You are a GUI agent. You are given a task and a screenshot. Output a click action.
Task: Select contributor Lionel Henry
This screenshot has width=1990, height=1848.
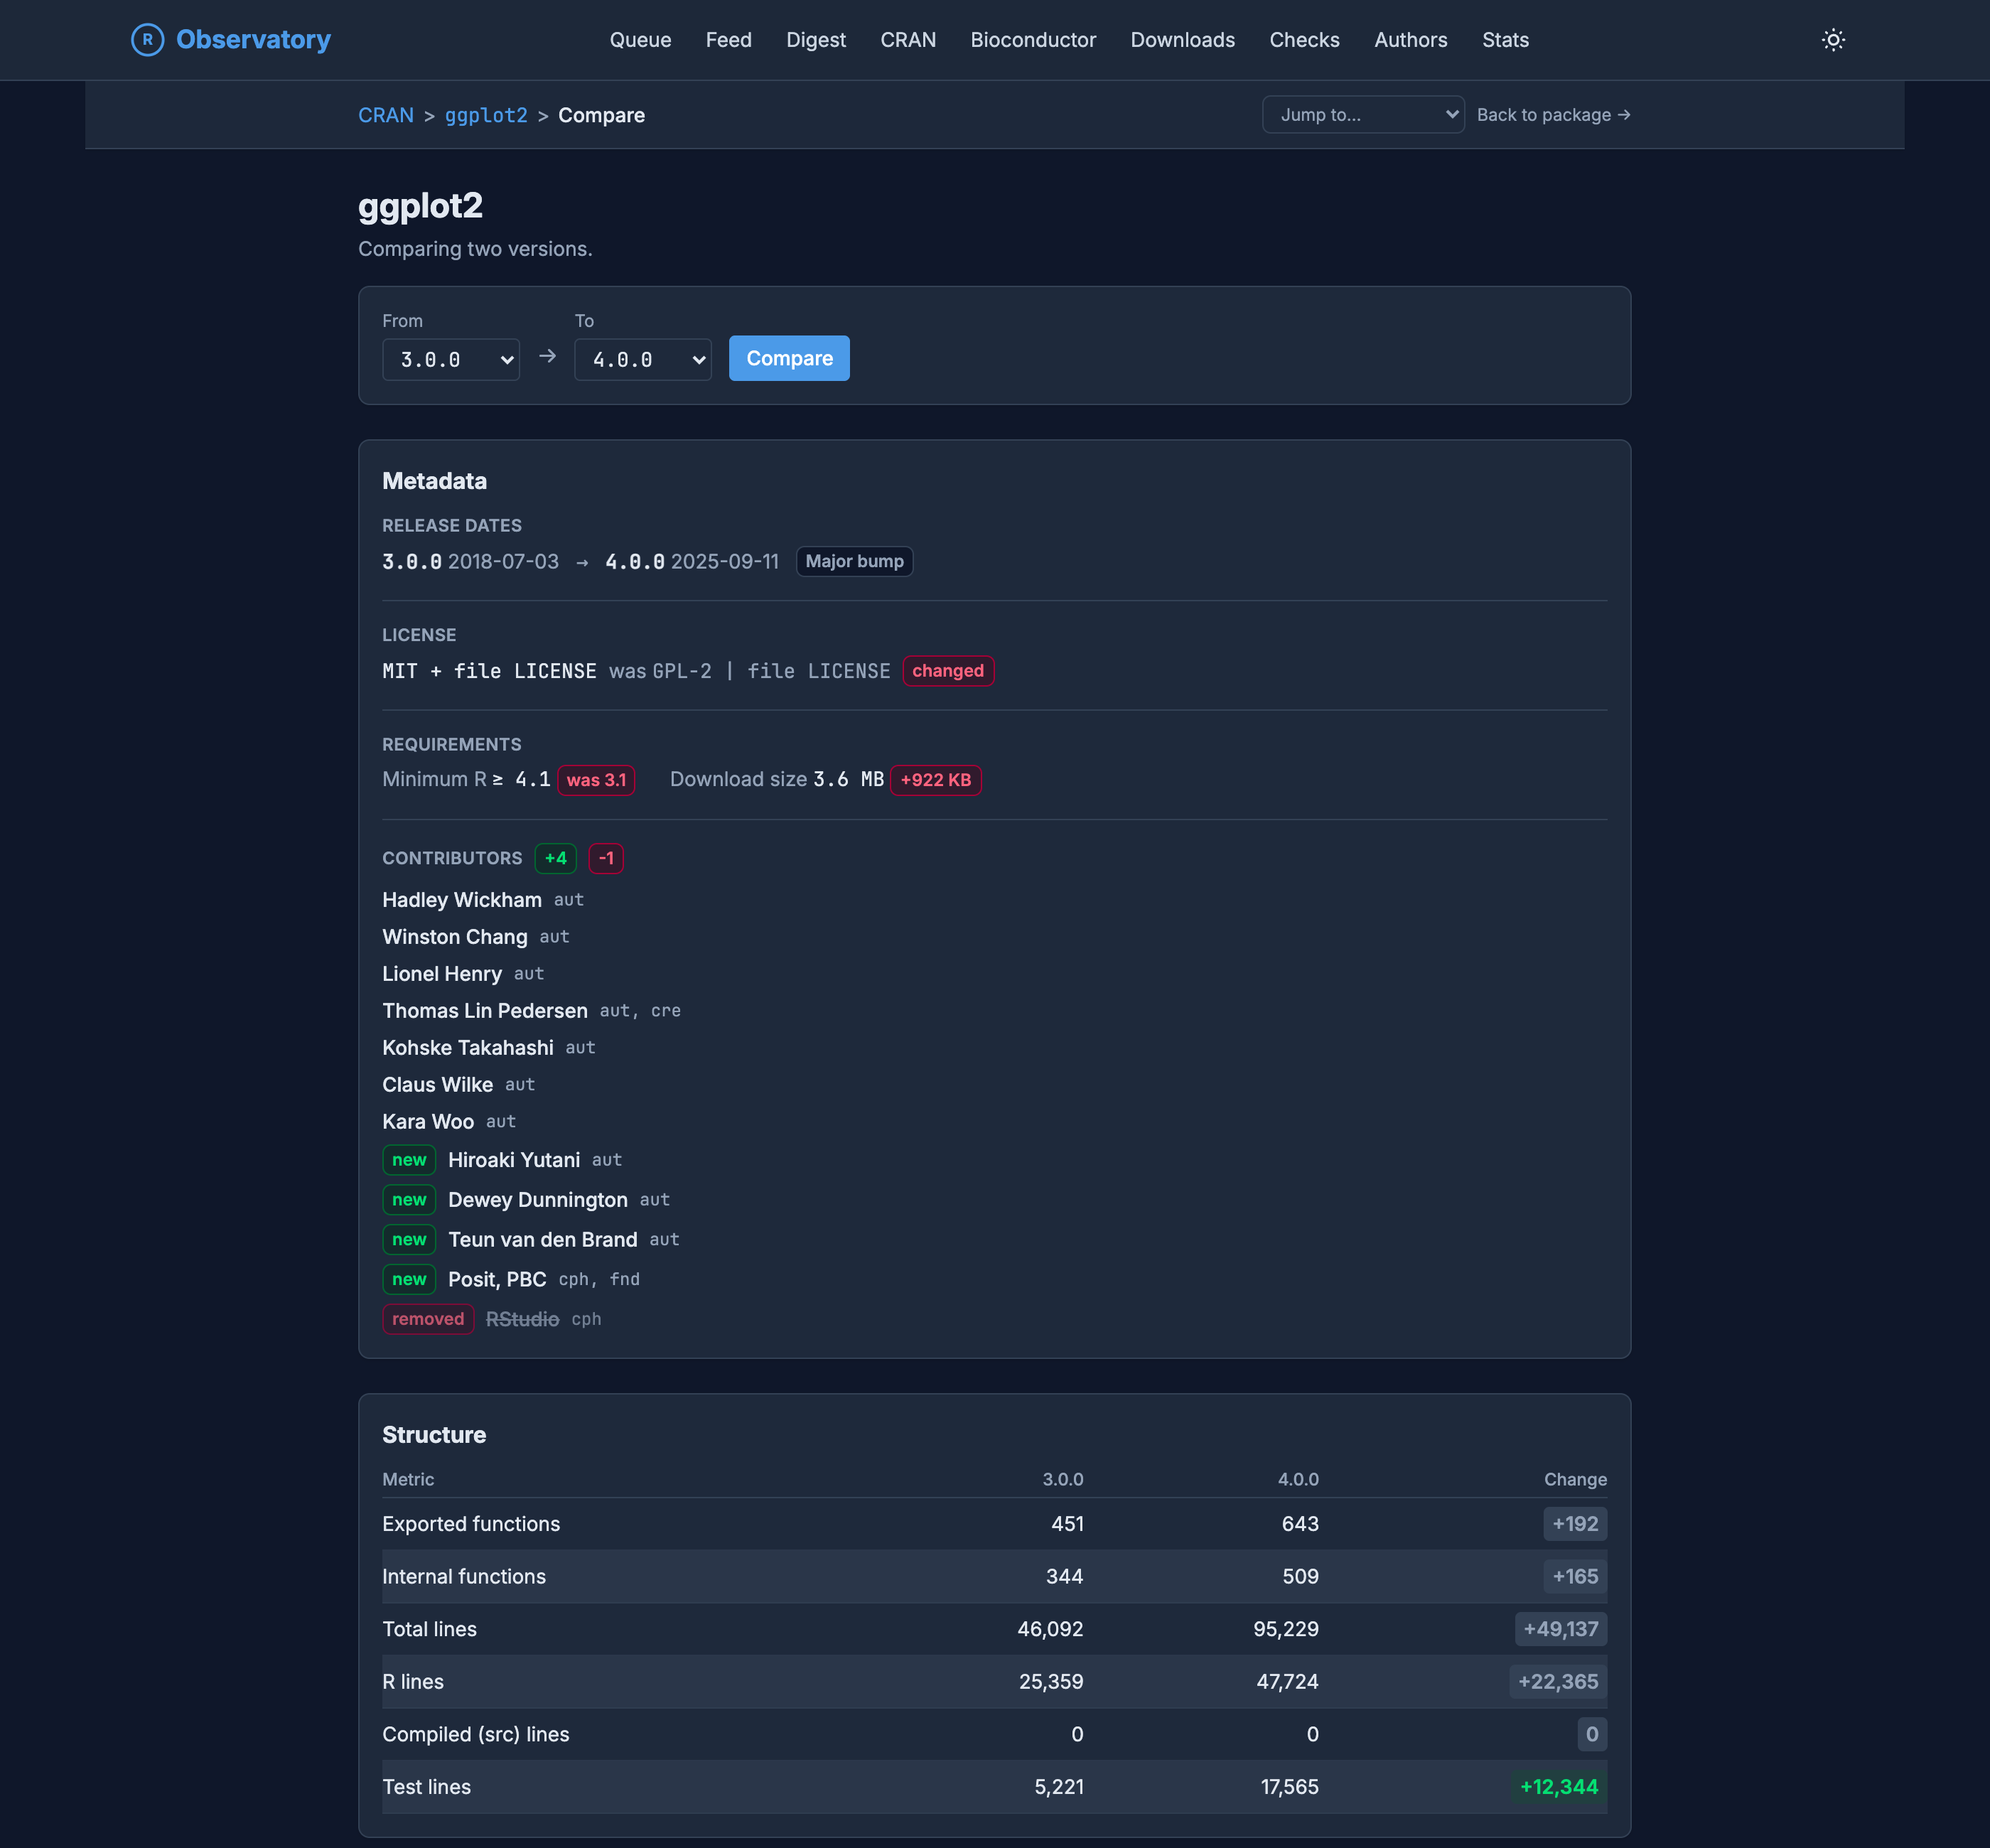tap(442, 974)
